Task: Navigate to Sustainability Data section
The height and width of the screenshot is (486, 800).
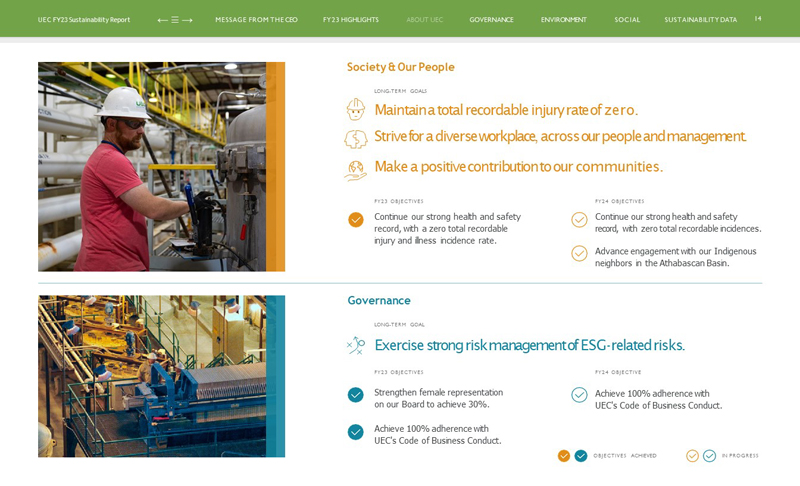Action: (700, 20)
